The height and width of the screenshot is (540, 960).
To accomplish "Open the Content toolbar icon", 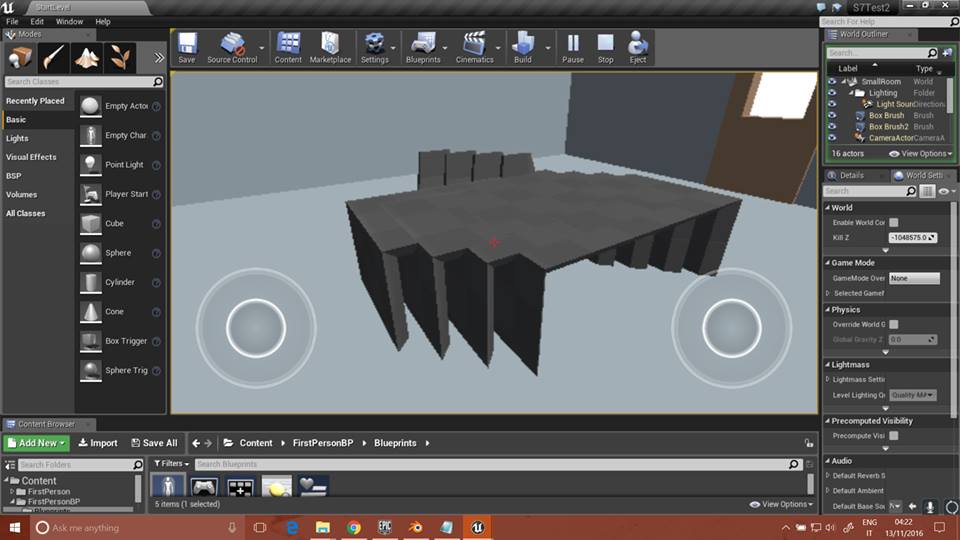I will click(288, 46).
